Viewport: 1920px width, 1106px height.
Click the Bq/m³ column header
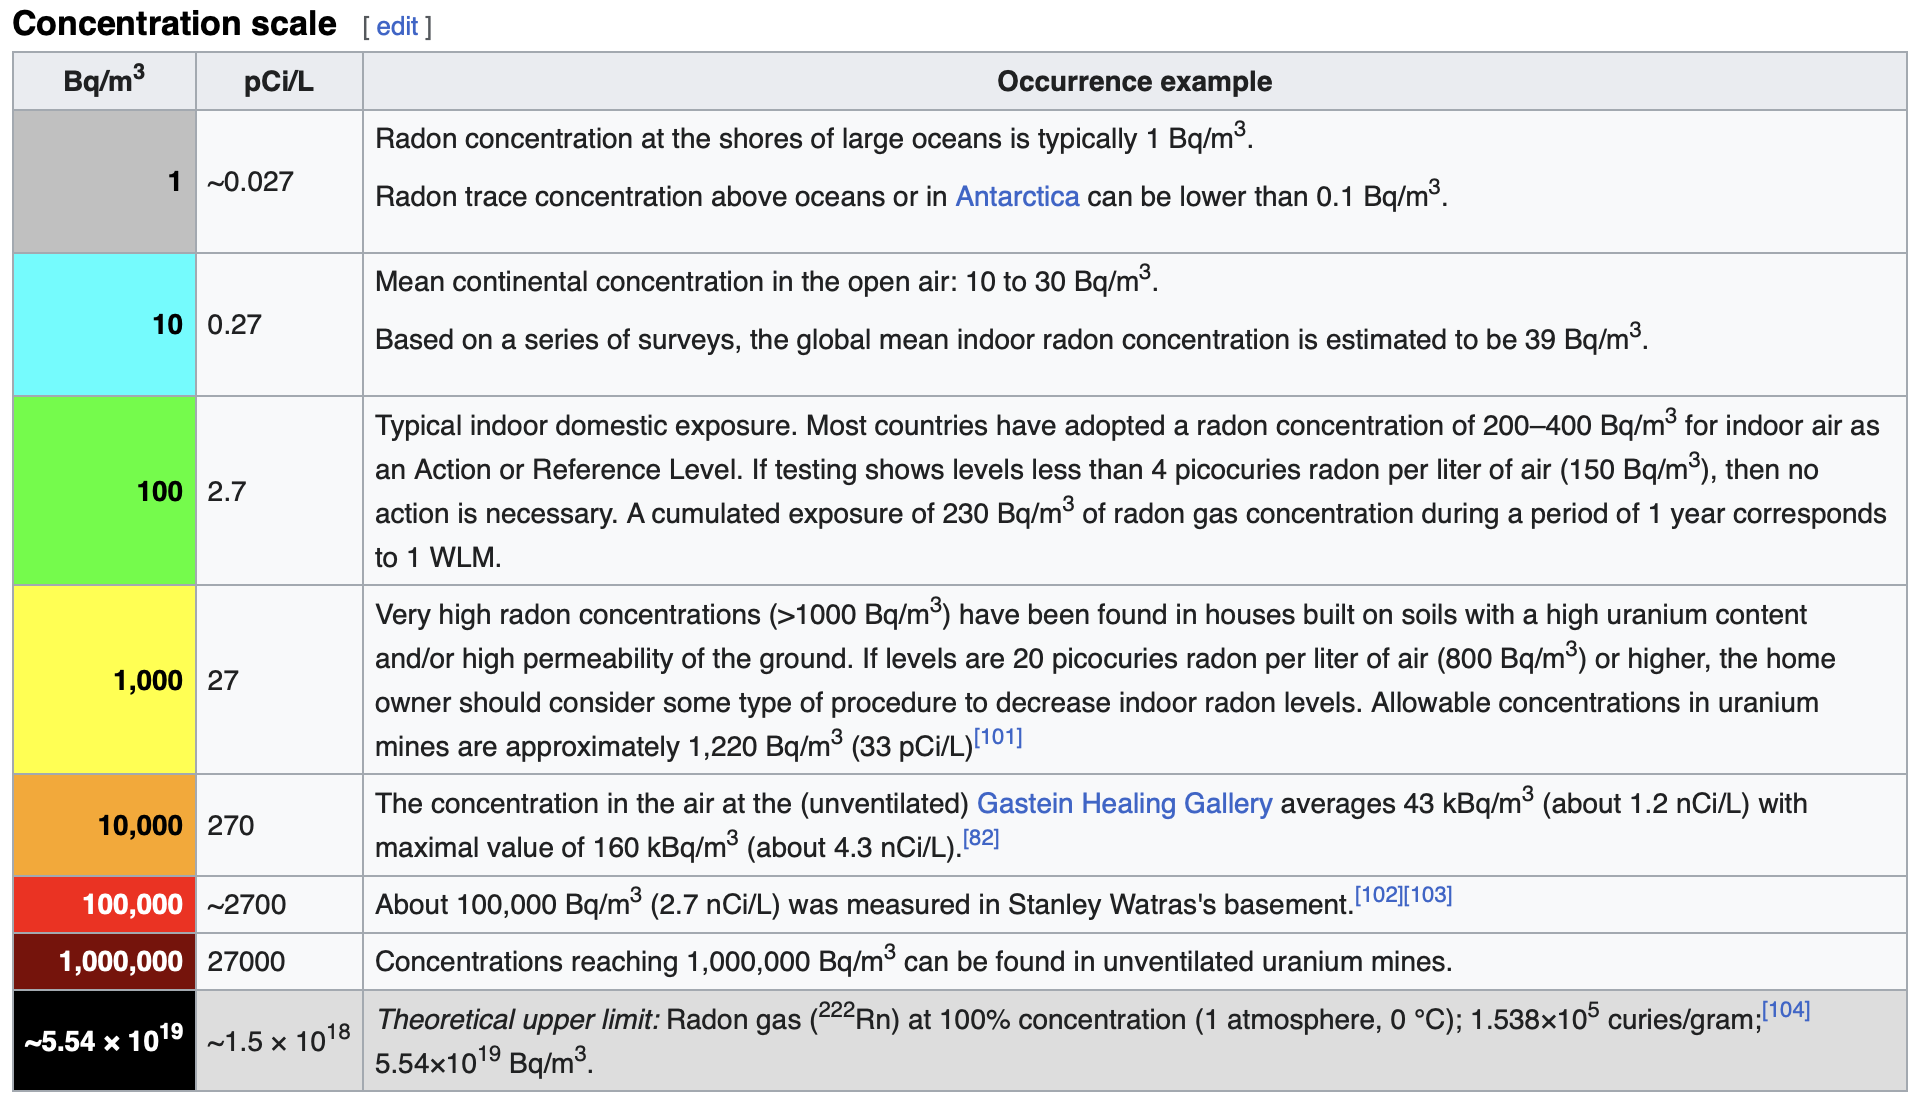(x=104, y=81)
